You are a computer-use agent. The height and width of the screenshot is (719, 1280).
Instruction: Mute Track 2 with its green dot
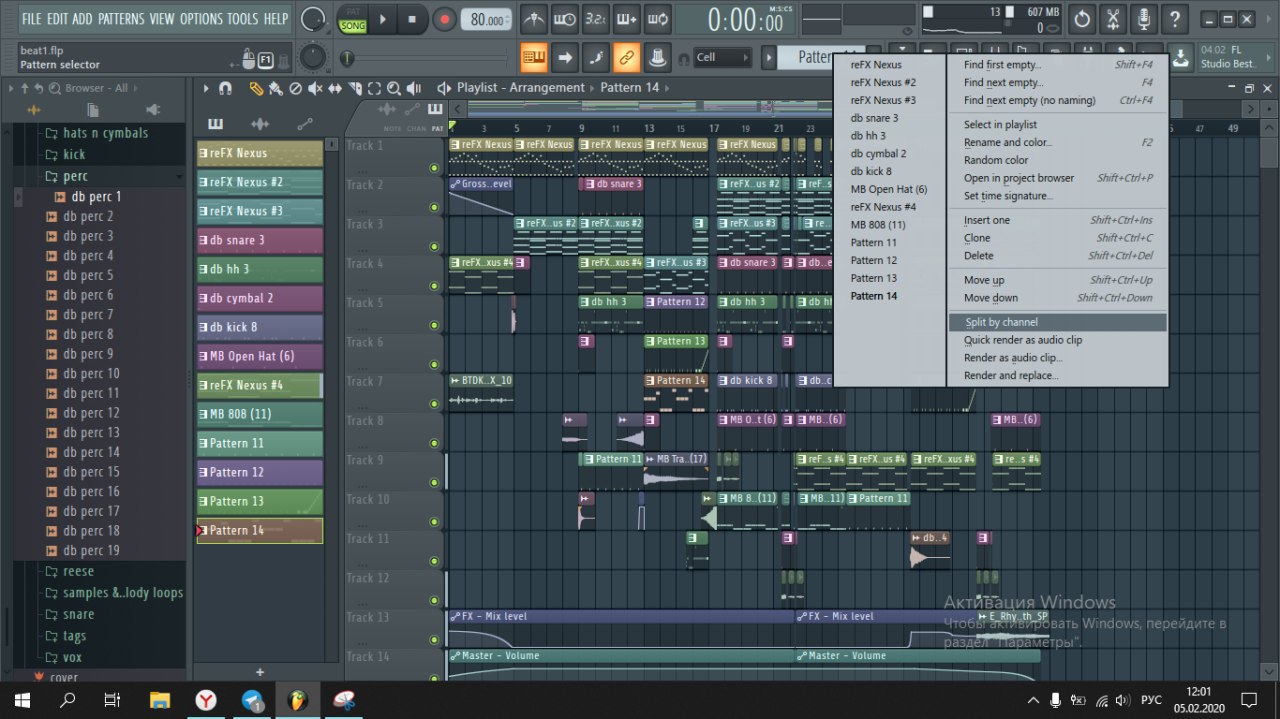(434, 208)
